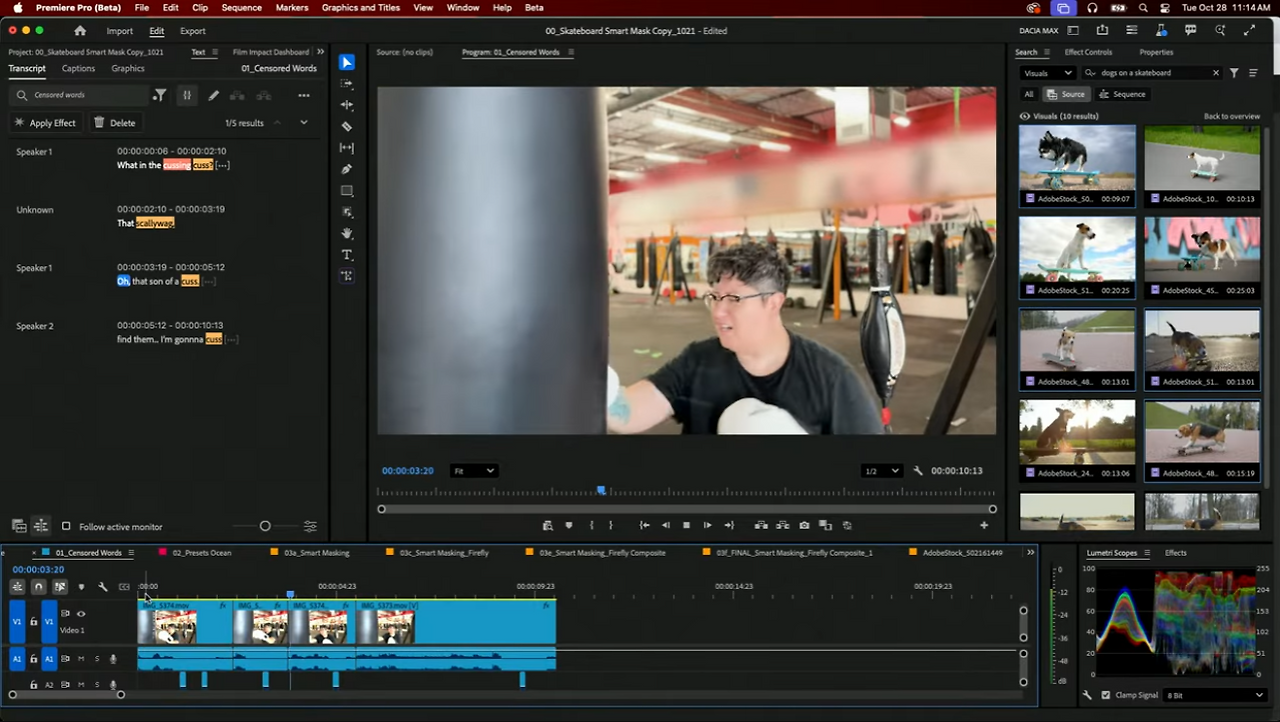Click the Quick Export share icon
Image resolution: width=1280 pixels, height=722 pixels.
point(1102,31)
